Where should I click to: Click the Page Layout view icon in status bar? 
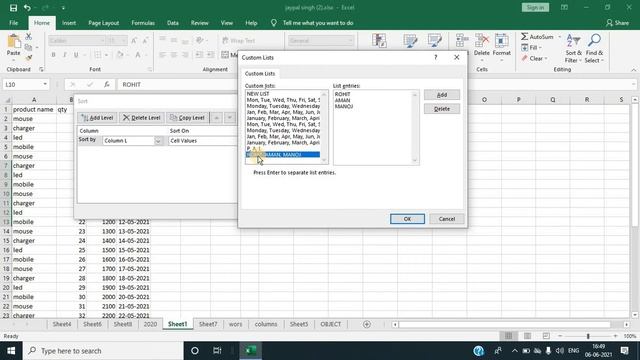coord(527,336)
